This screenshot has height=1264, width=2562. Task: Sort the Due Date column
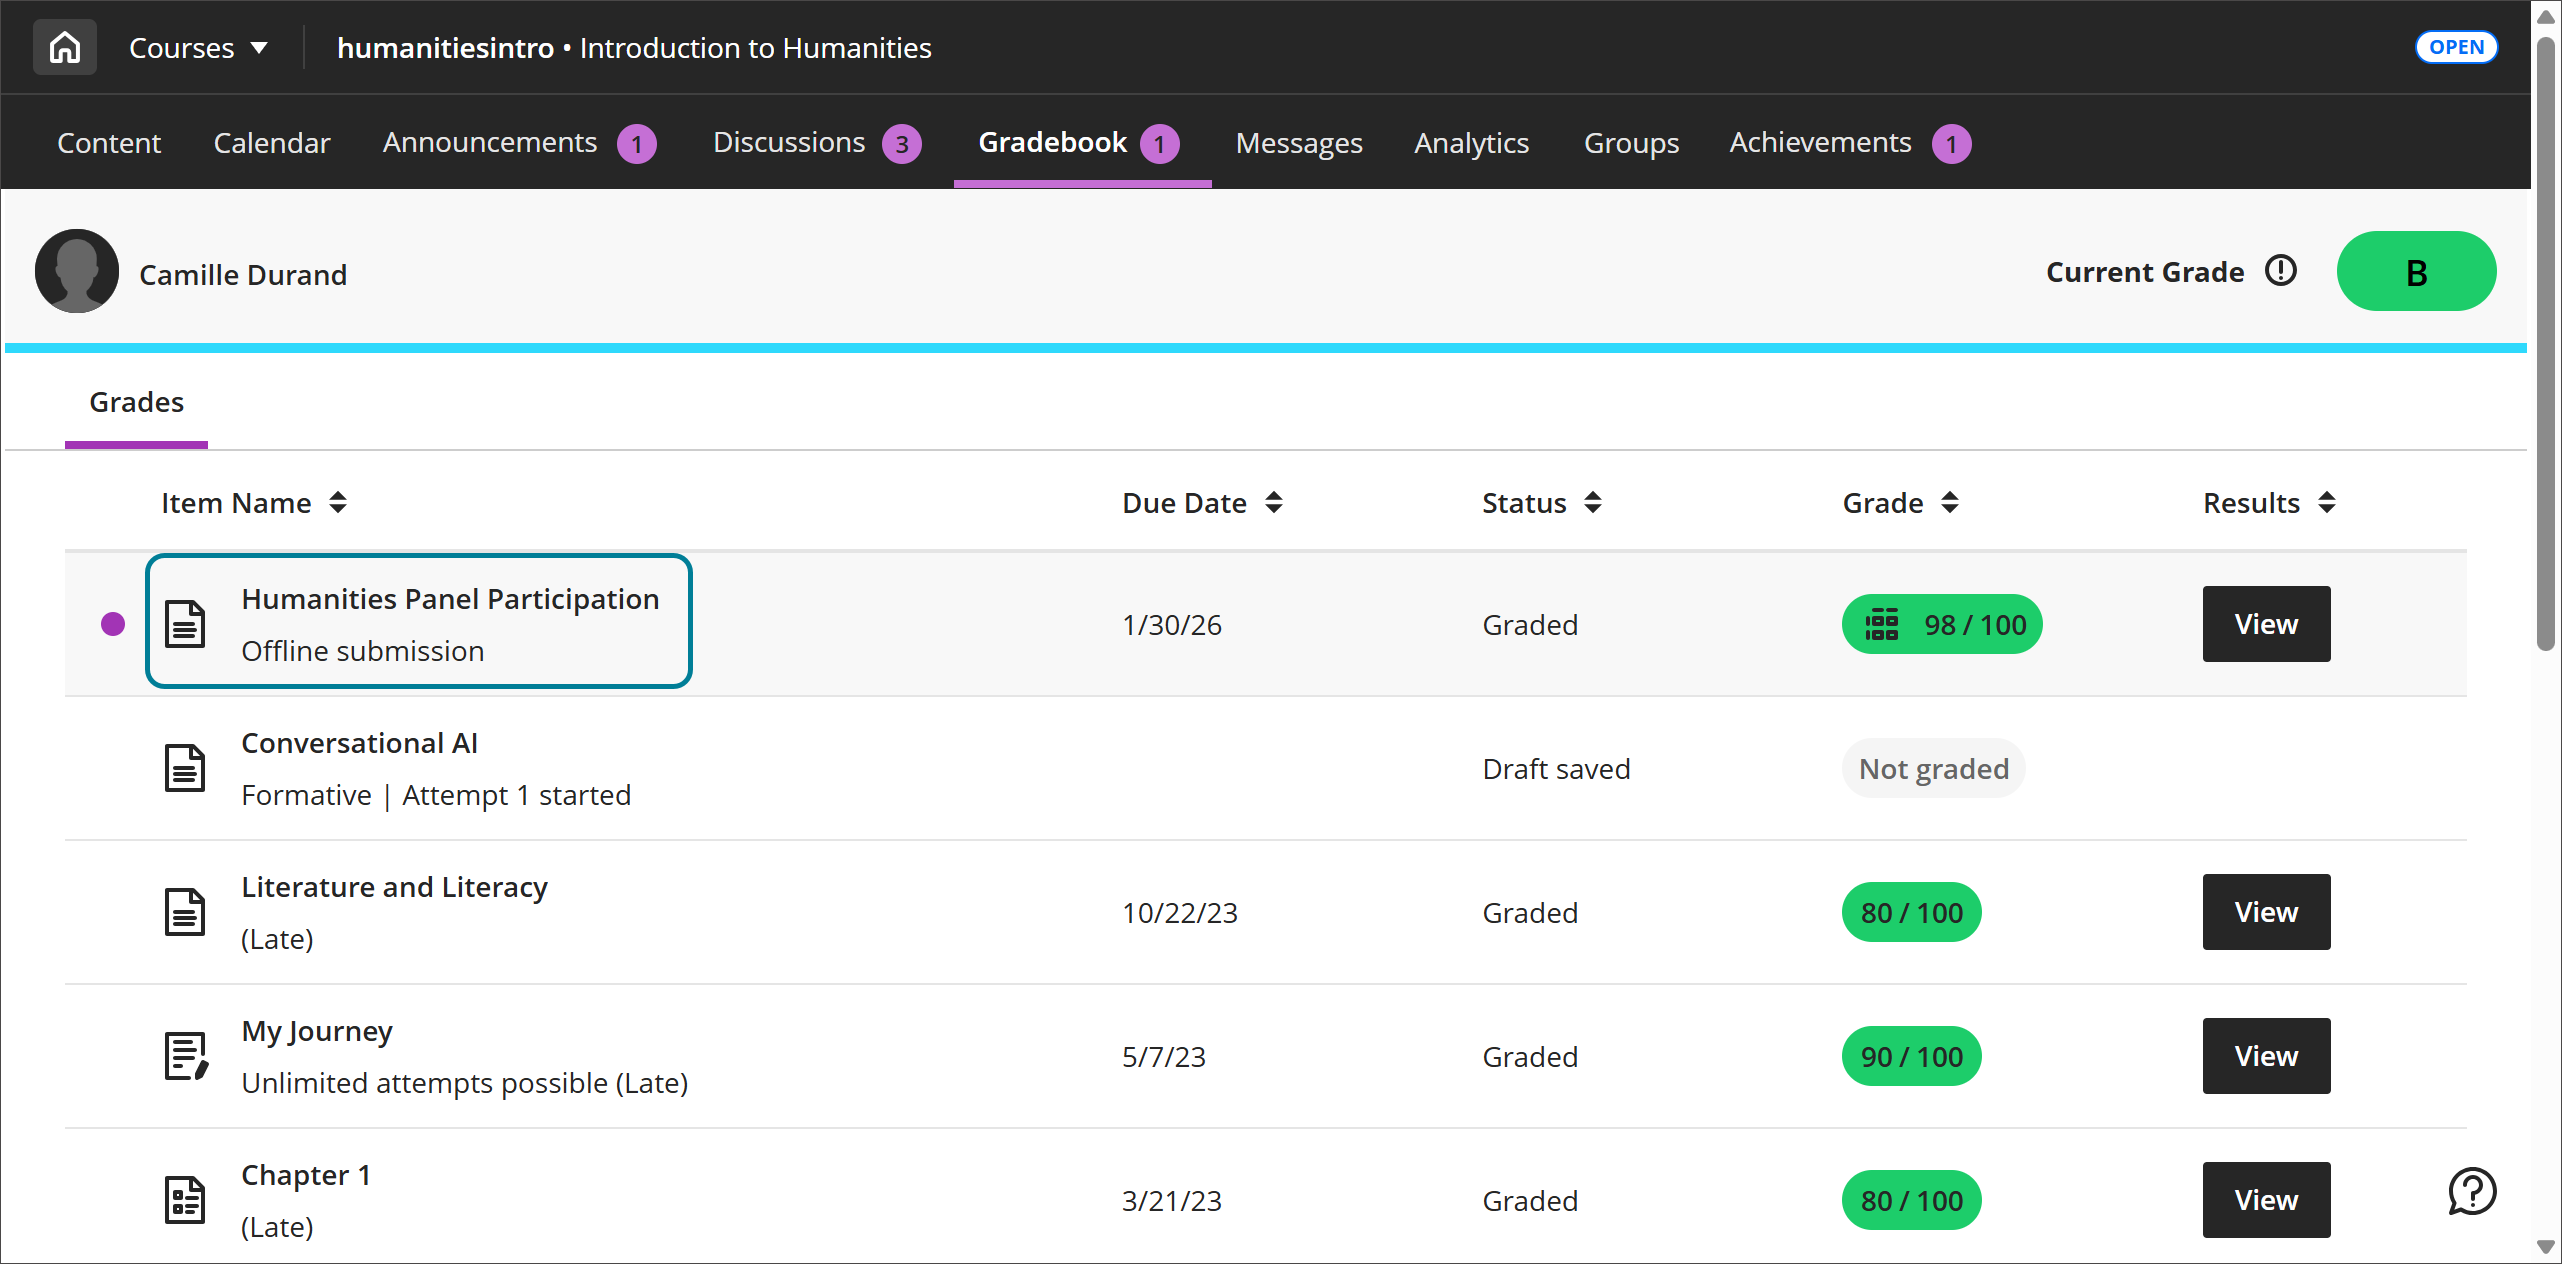pyautogui.click(x=1275, y=503)
